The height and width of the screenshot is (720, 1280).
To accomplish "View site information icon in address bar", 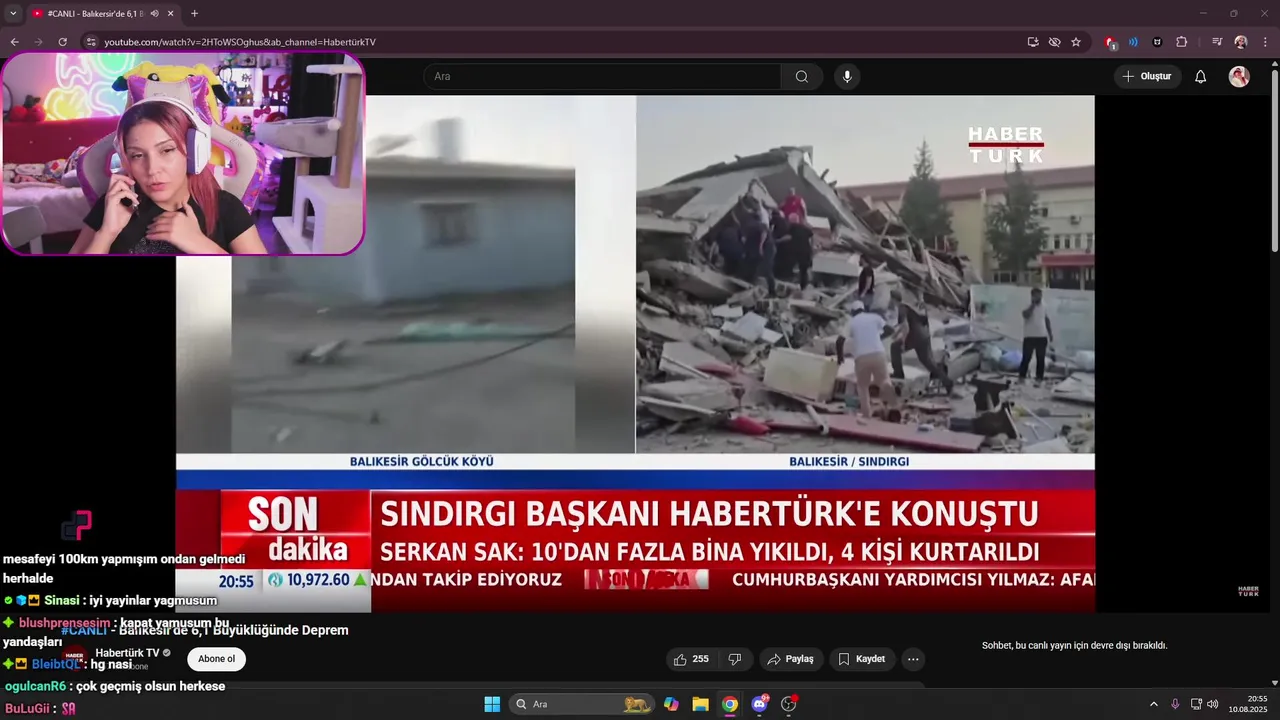I will point(91,42).
